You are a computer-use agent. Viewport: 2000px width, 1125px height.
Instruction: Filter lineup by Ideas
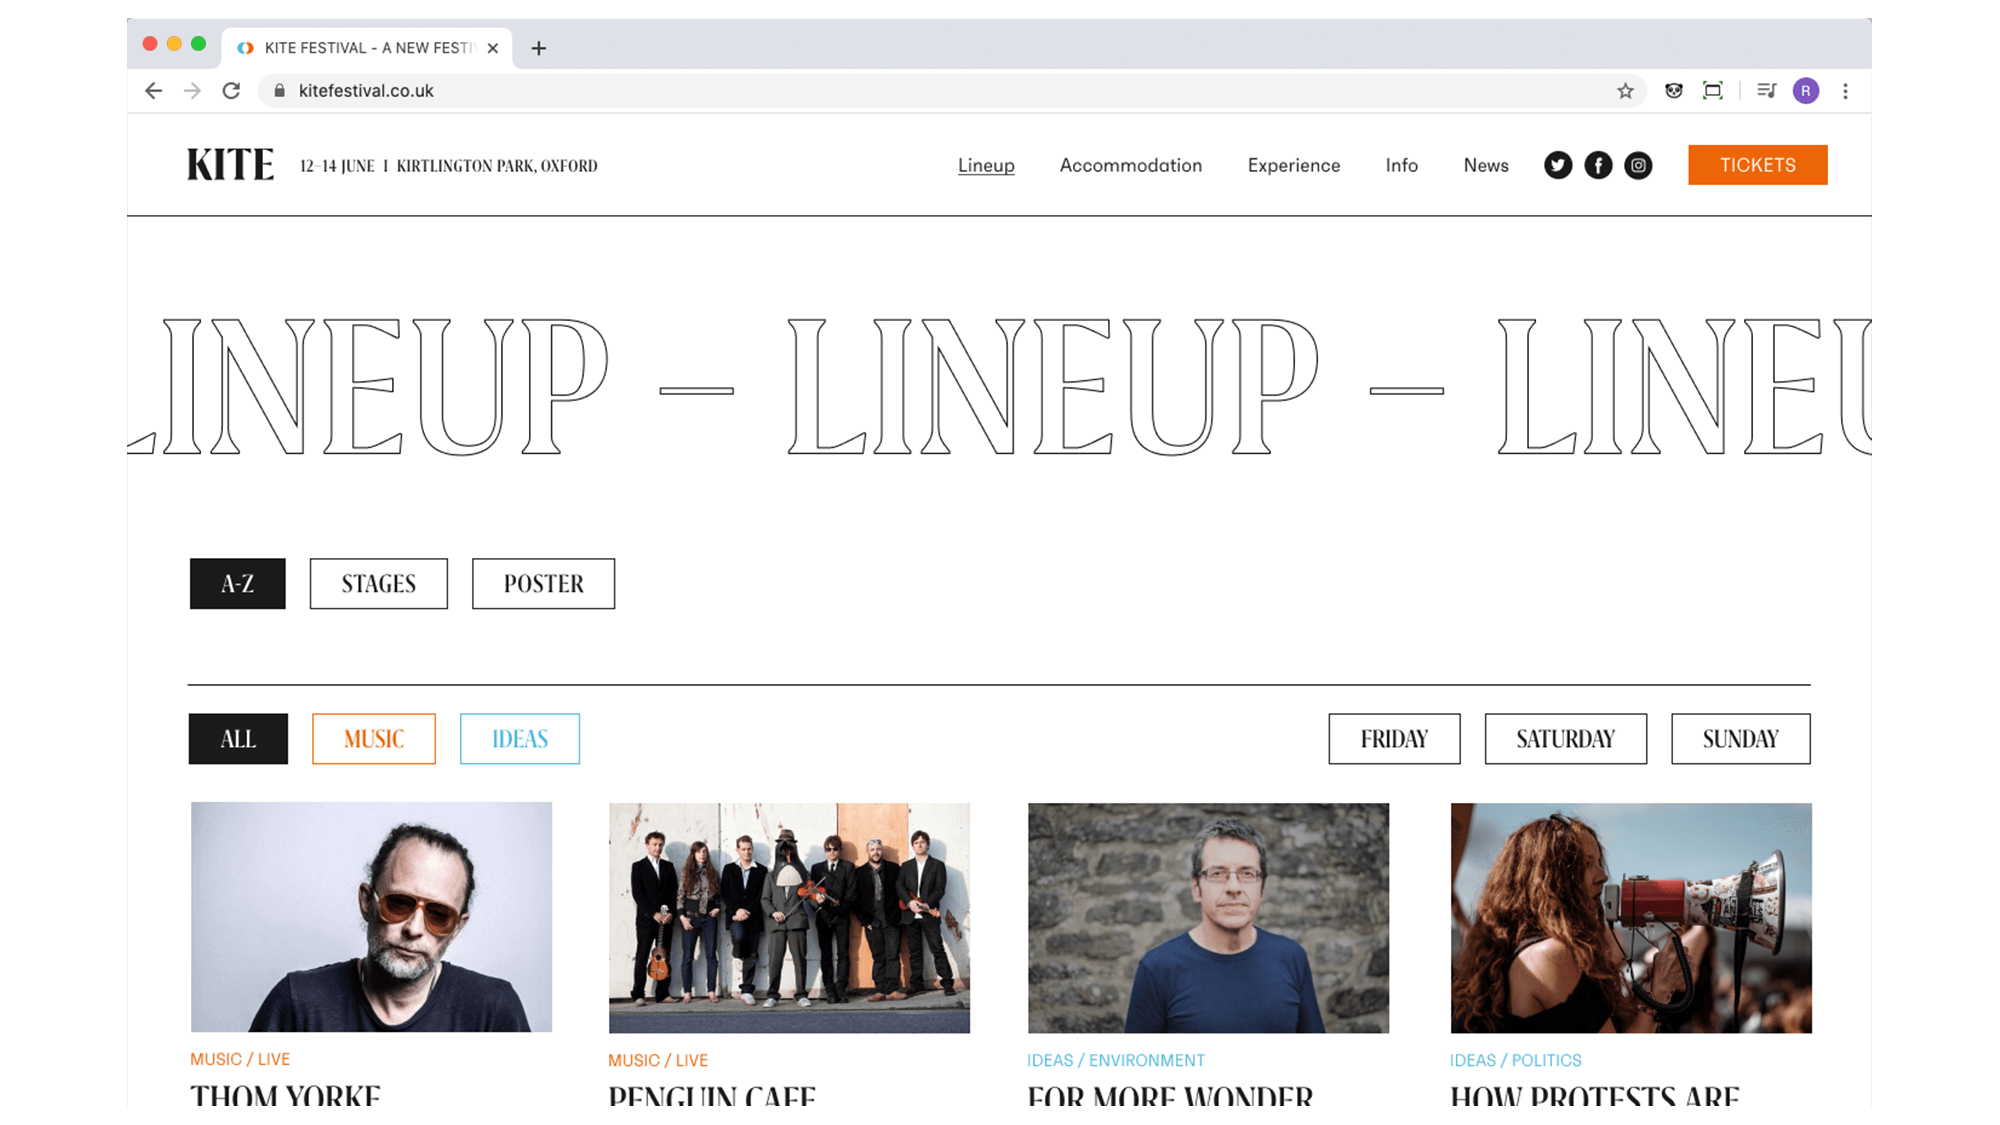click(520, 739)
